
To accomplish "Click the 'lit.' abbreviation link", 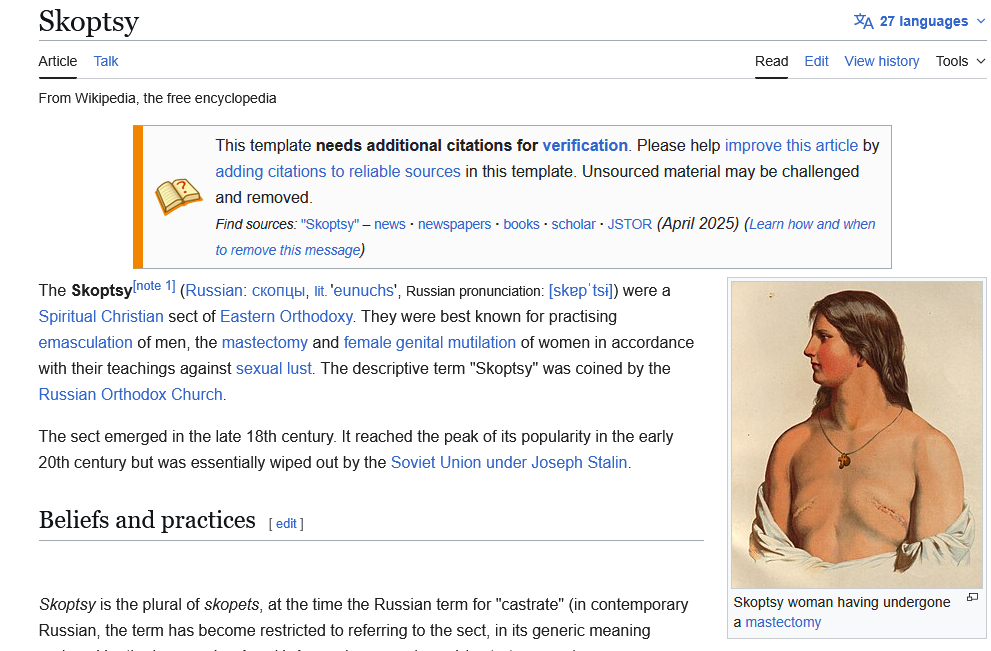I will pyautogui.click(x=320, y=291).
